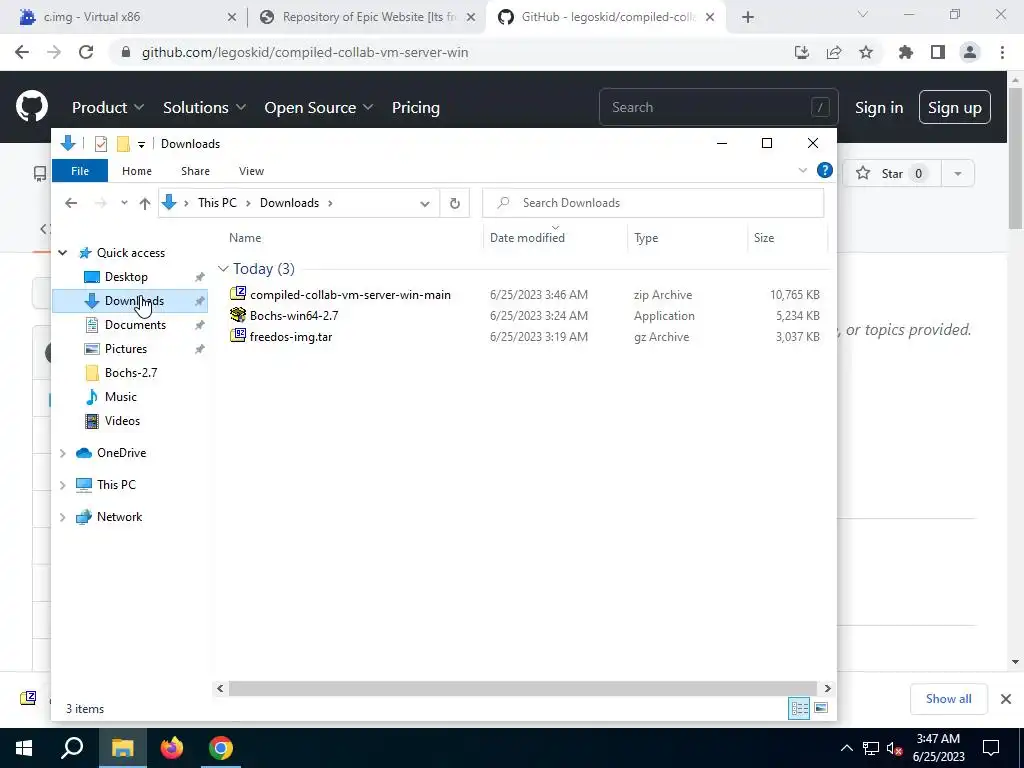Viewport: 1024px width, 768px height.
Task: Click the Search Downloads field
Action: tap(653, 203)
